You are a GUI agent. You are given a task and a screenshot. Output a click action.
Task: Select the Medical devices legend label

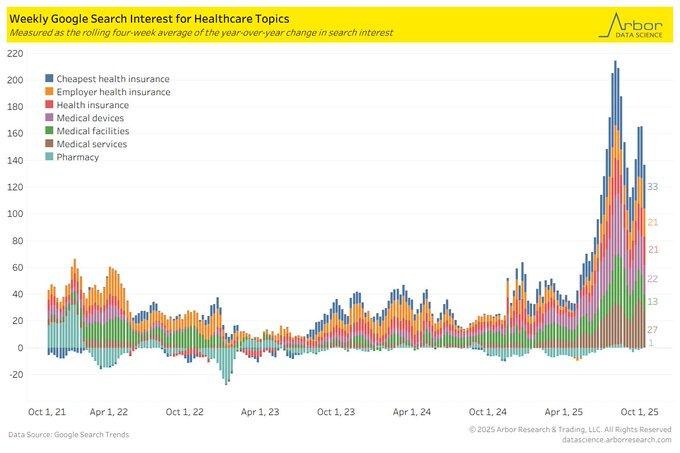pyautogui.click(x=93, y=118)
